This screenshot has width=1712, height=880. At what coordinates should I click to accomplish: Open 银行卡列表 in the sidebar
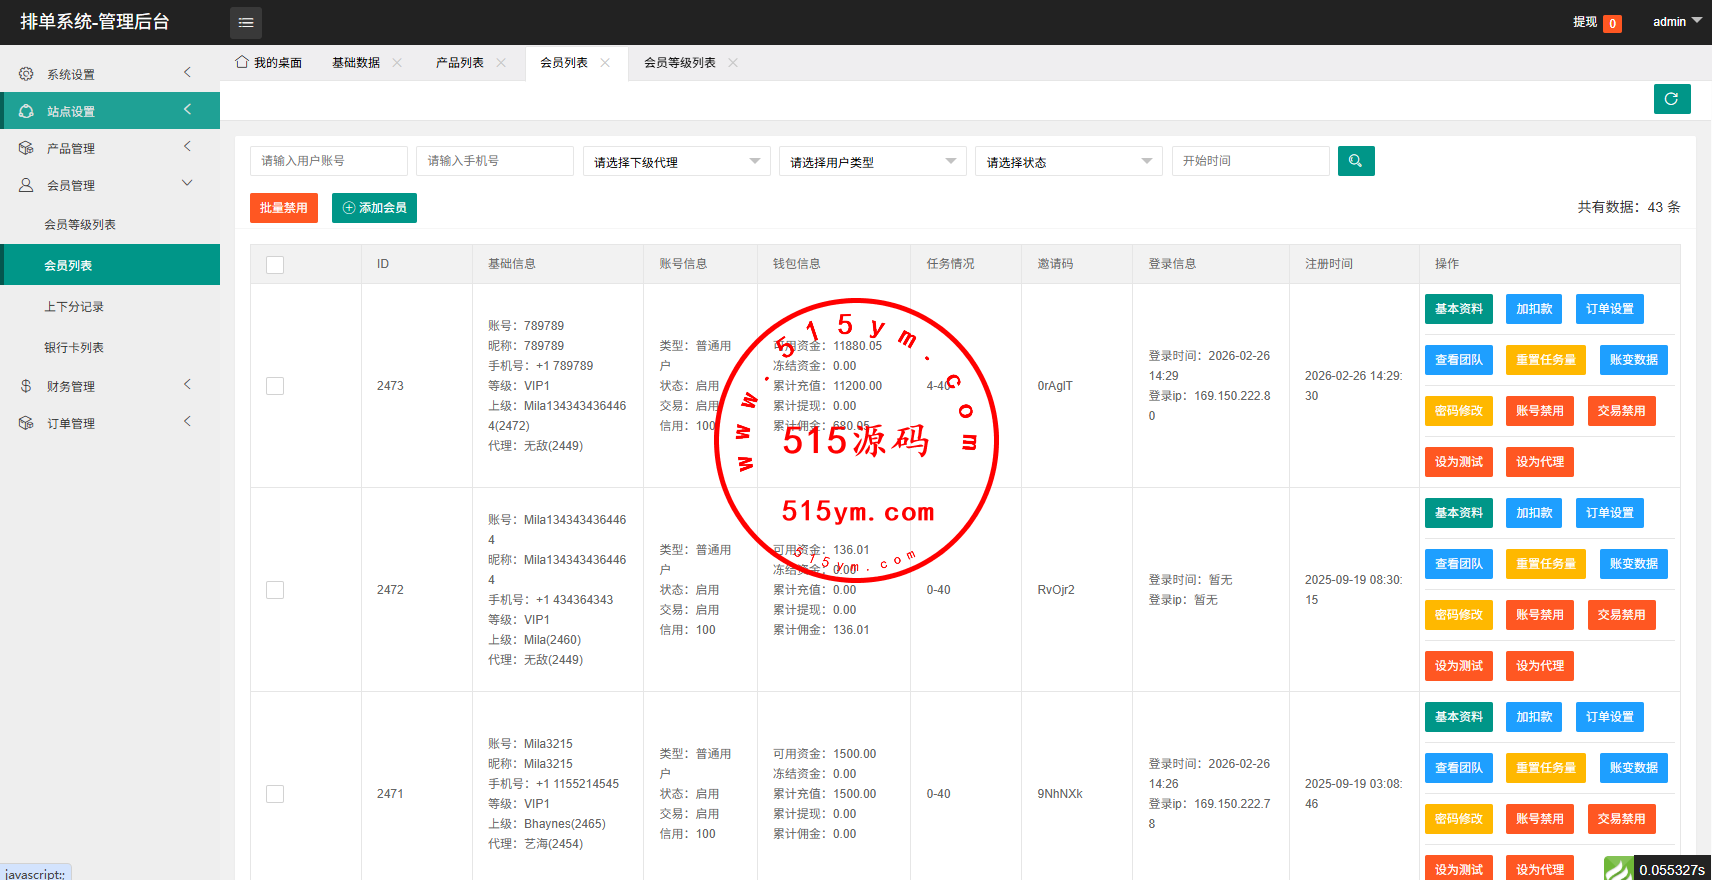tap(74, 348)
